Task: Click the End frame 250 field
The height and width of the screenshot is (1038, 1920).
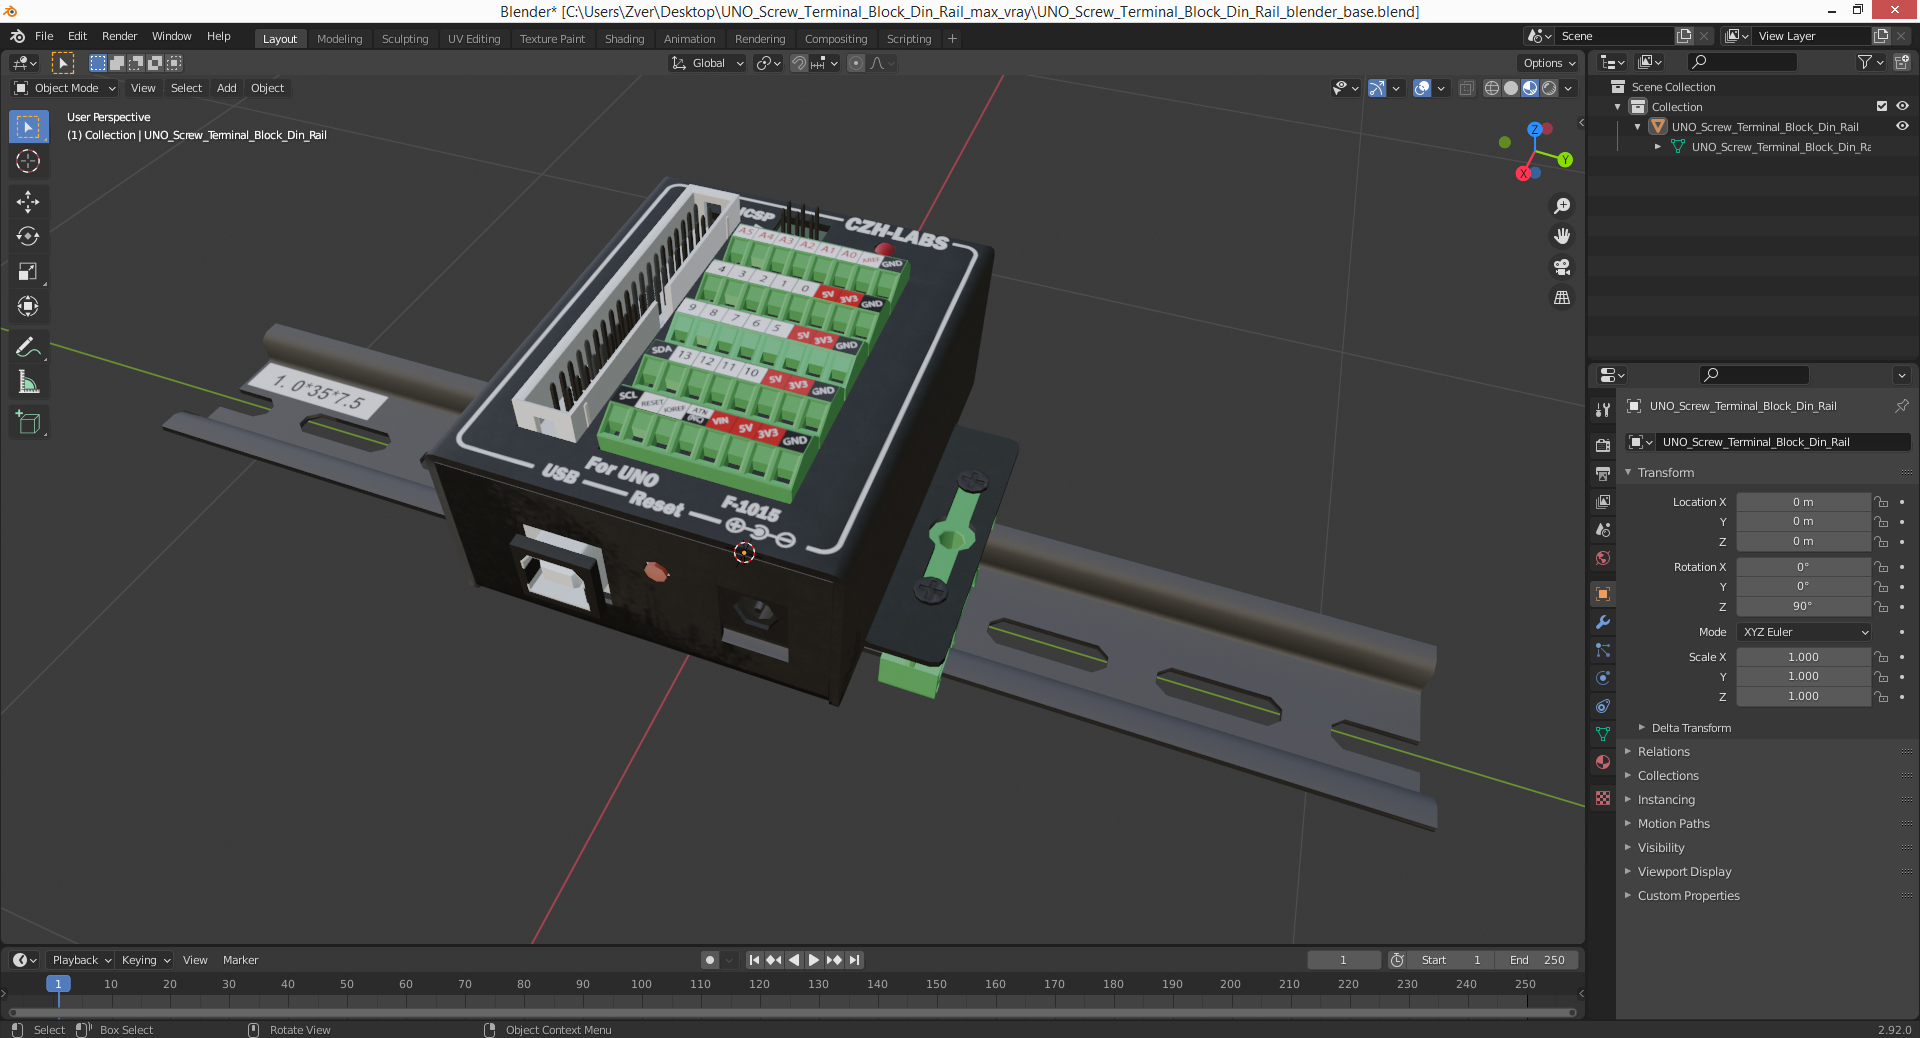Action: pos(1537,960)
